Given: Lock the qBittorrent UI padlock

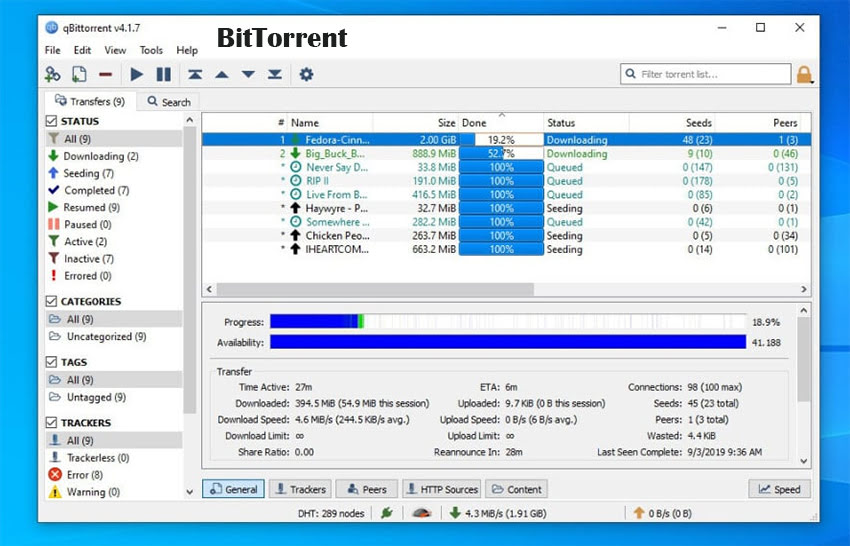Looking at the screenshot, I should point(804,74).
